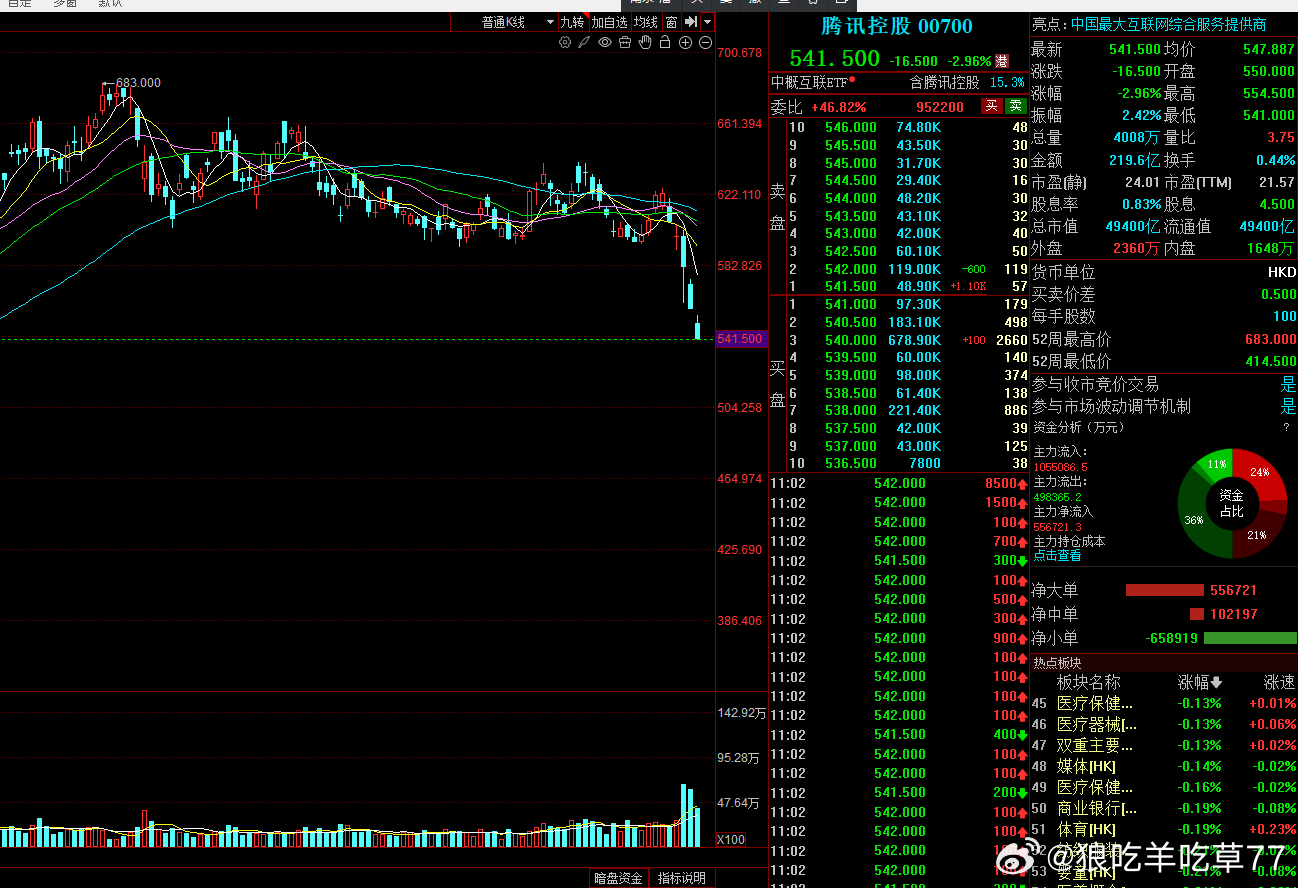Open the toolbox briefcase icon
The width and height of the screenshot is (1298, 888).
click(625, 42)
